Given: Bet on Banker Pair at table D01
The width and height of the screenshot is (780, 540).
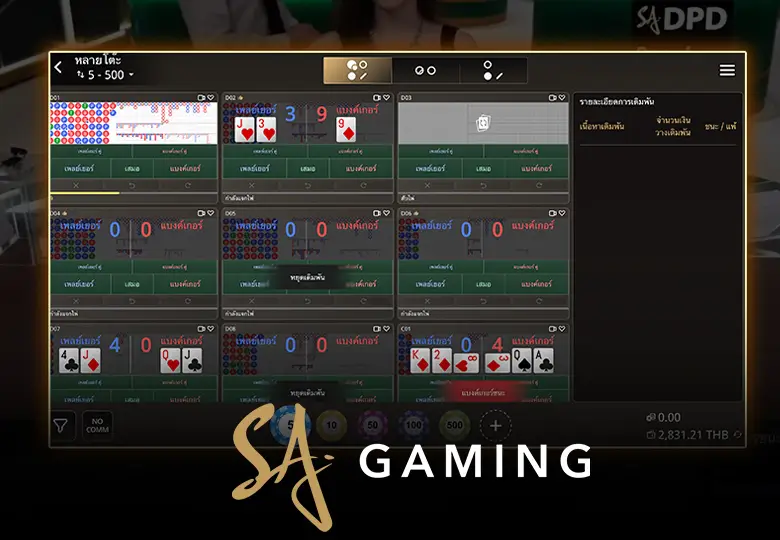Looking at the screenshot, I should pos(175,151).
